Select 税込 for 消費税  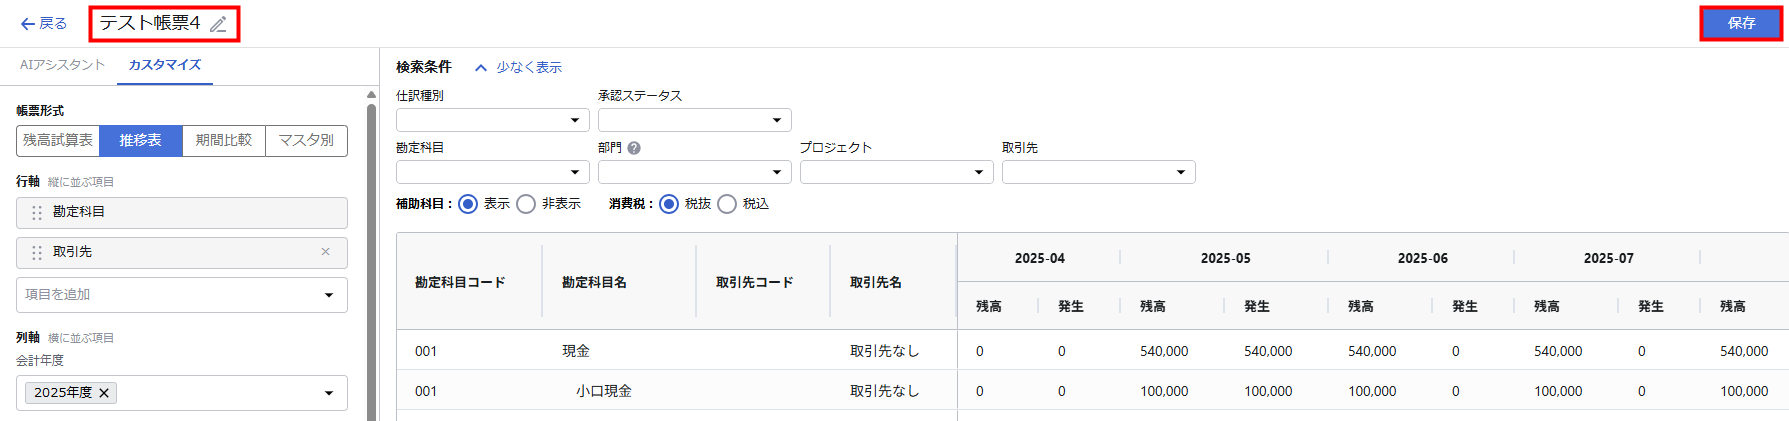pos(727,204)
